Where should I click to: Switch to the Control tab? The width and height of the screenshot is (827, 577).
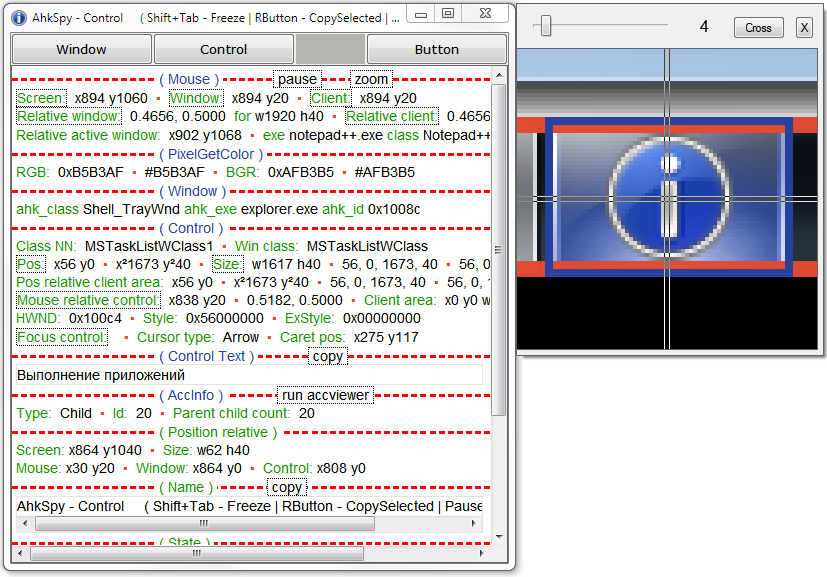tap(224, 50)
